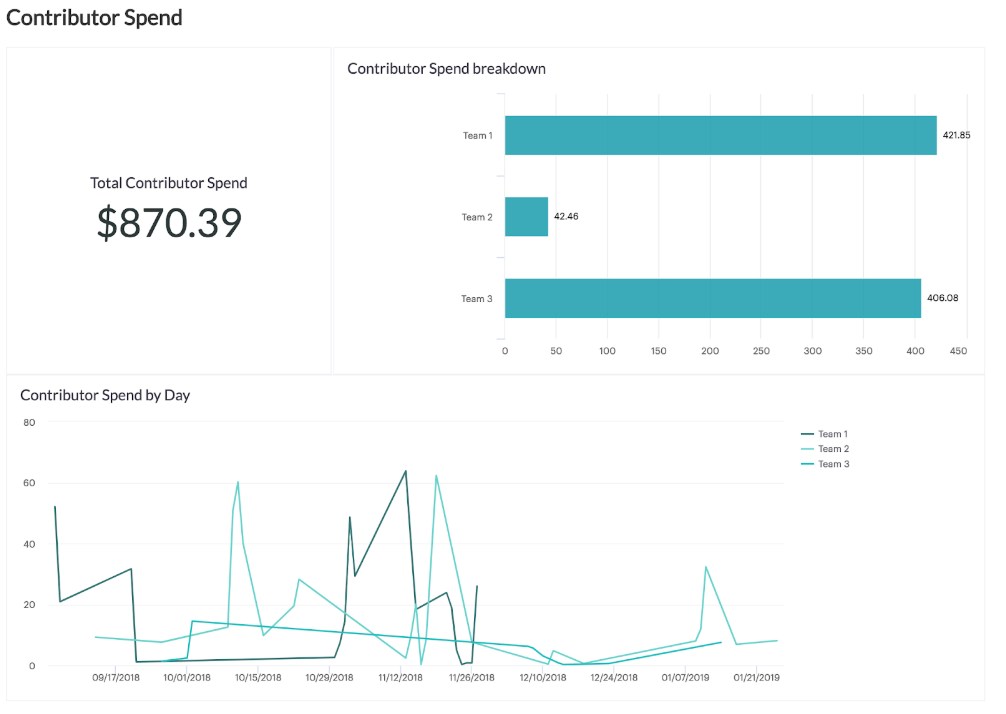Click the 450 tick on bar chart axis
This screenshot has width=1006, height=714.
click(959, 351)
